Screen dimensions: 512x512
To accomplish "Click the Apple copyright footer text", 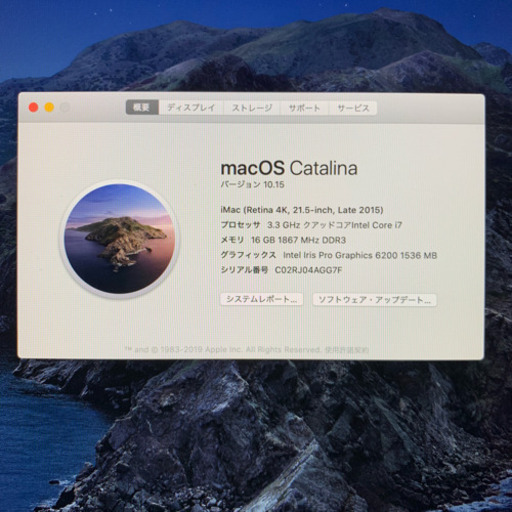I will tap(222, 350).
